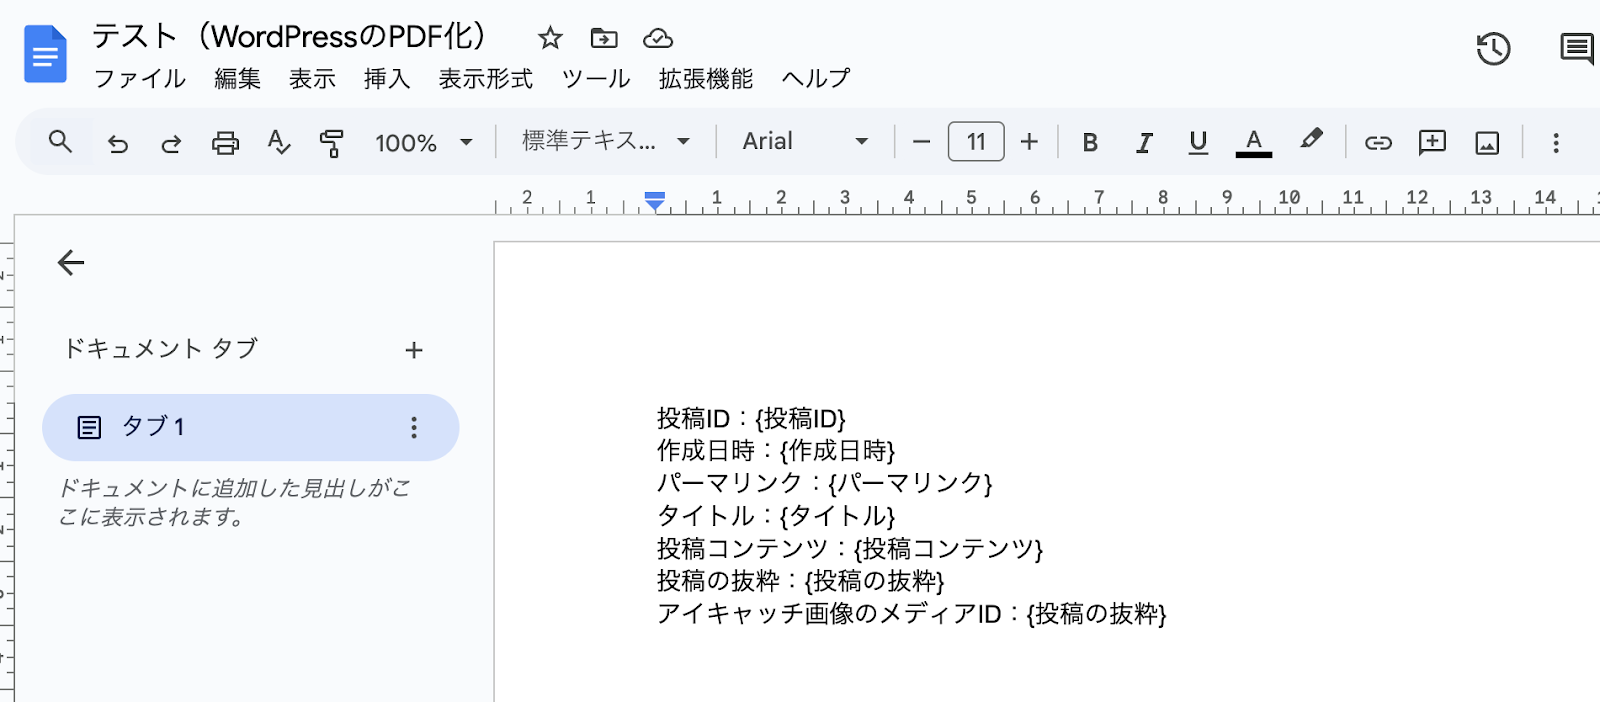Click the line パーマリンク：{パーマリンク}
This screenshot has height=702, width=1600.
[x=824, y=483]
